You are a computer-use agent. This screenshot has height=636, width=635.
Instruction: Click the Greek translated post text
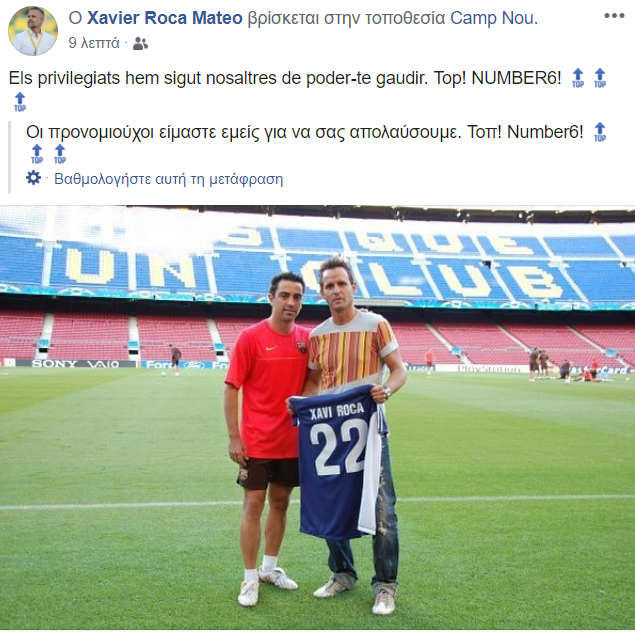(305, 132)
